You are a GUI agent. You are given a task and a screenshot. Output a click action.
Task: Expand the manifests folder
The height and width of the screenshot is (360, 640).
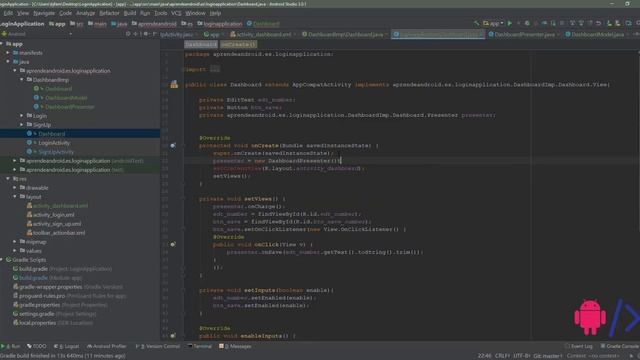pos(8,53)
